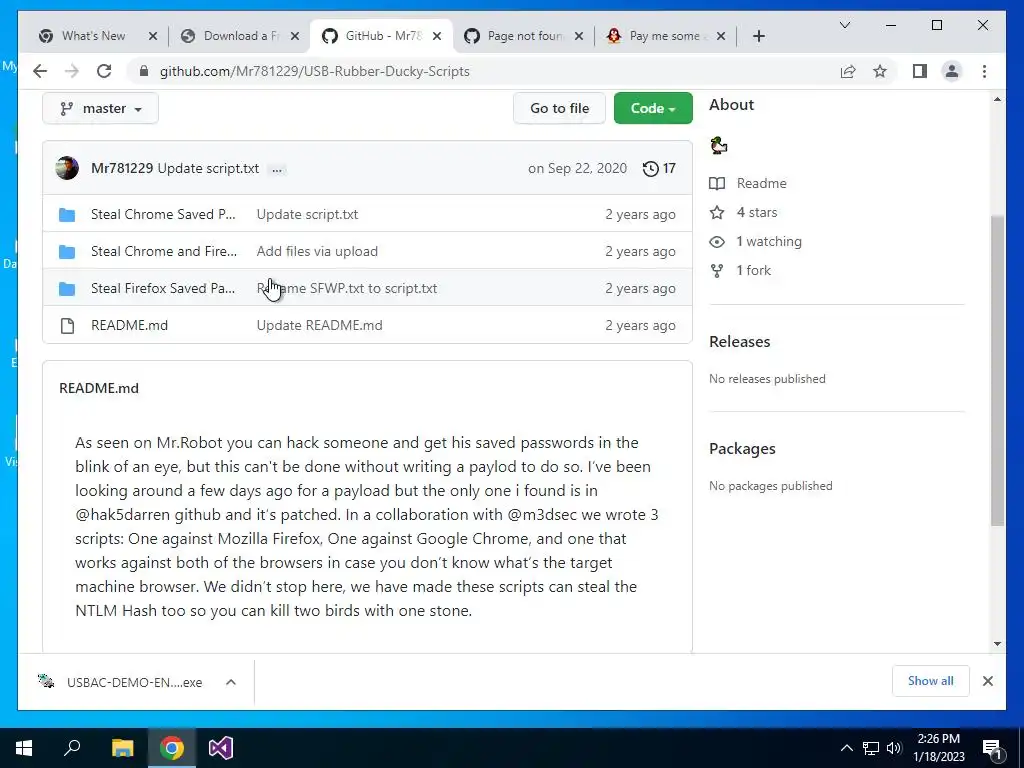Click scrollbar down arrow

[x=997, y=644]
